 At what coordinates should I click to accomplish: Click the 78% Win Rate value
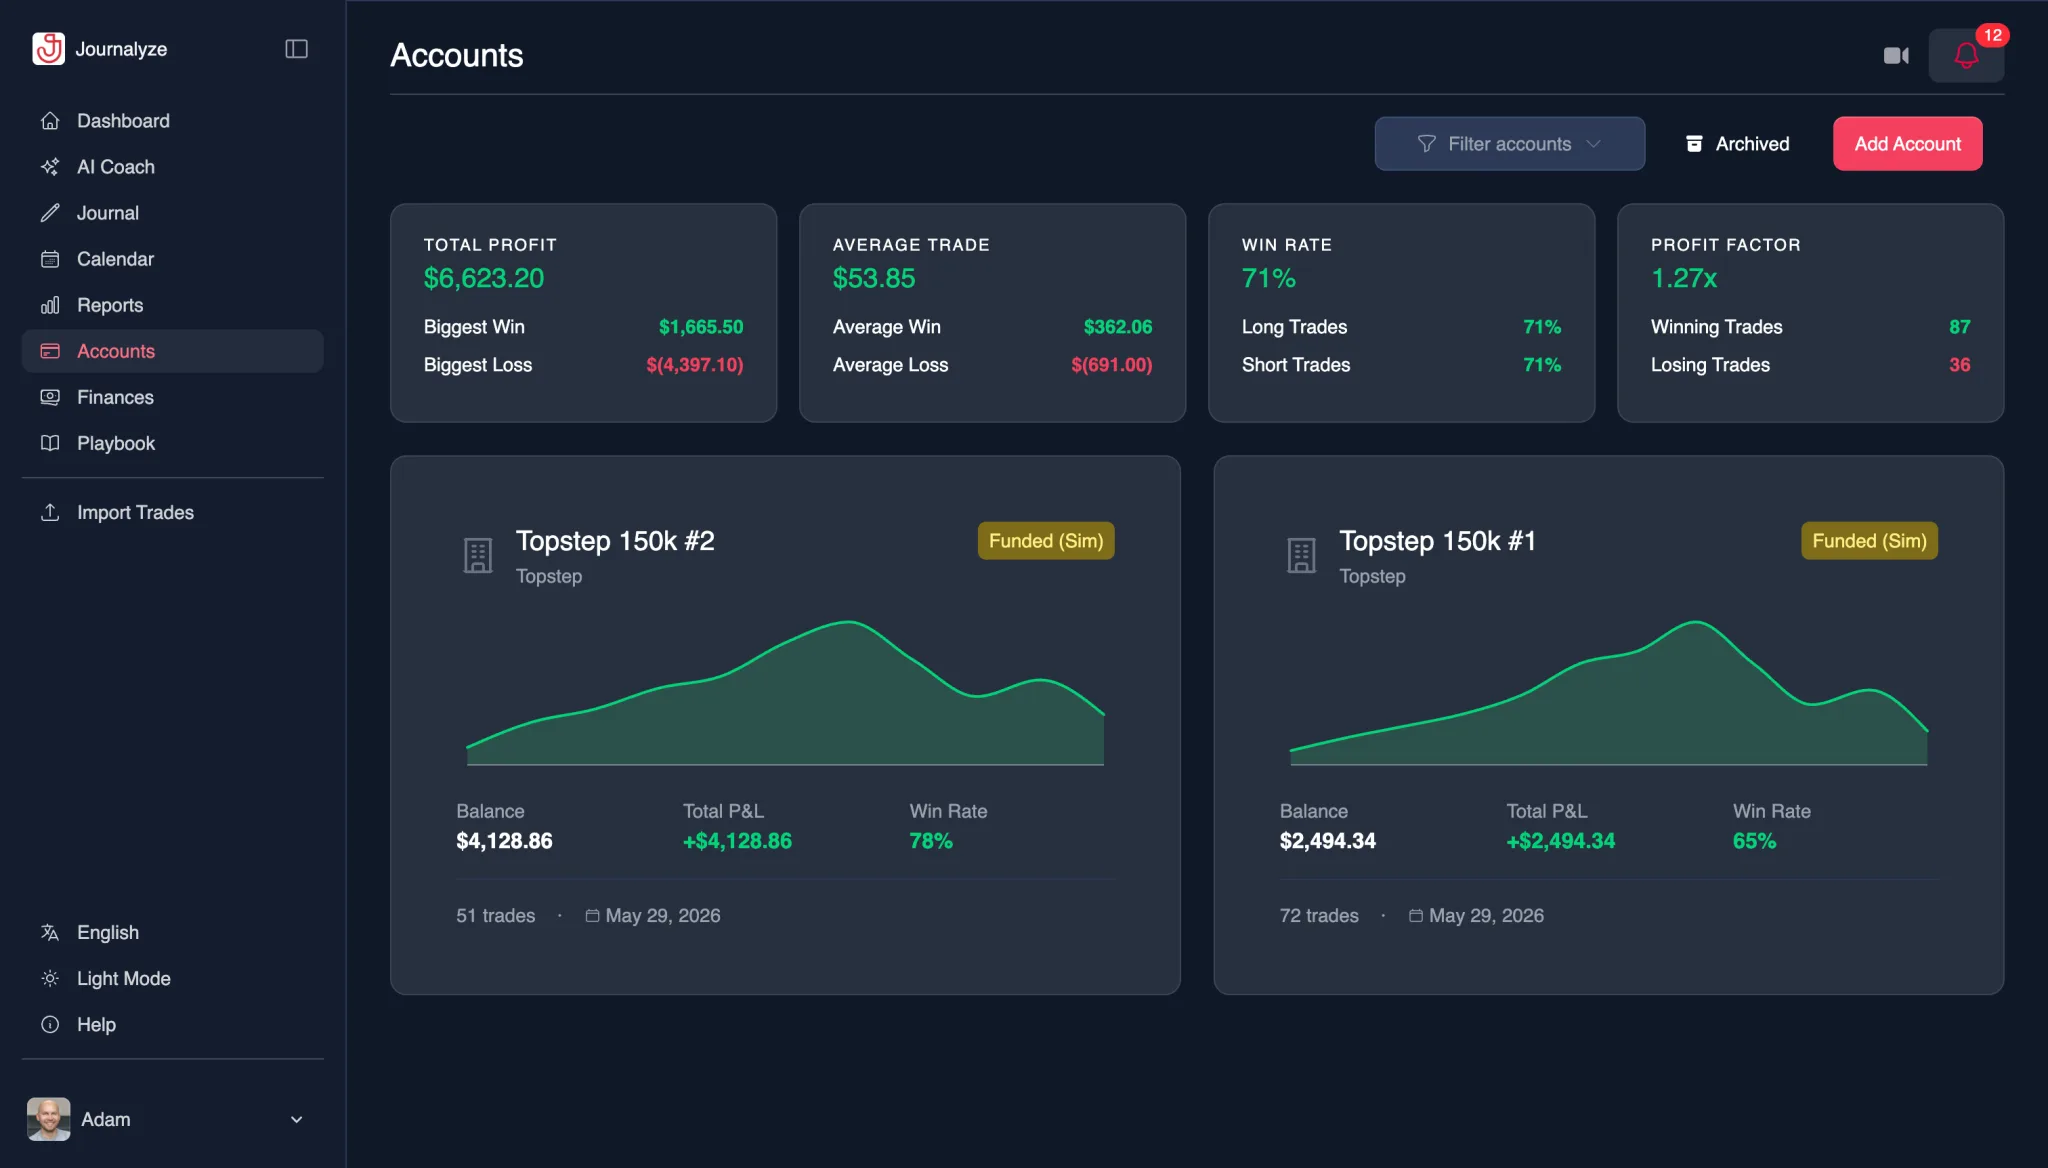tap(931, 841)
